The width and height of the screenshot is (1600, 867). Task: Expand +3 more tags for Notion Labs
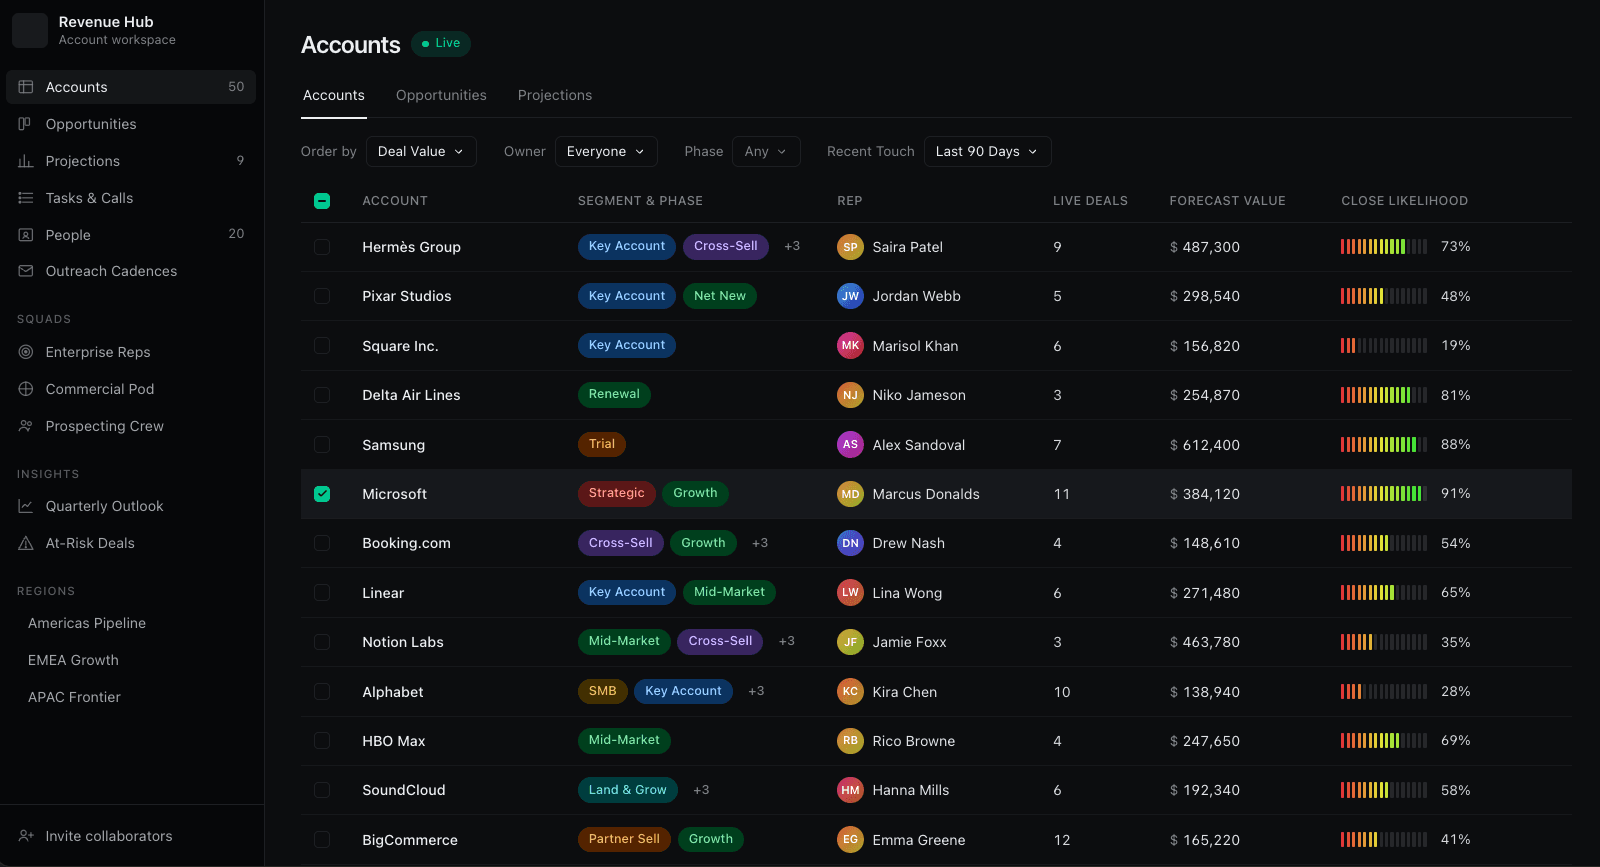click(x=787, y=641)
